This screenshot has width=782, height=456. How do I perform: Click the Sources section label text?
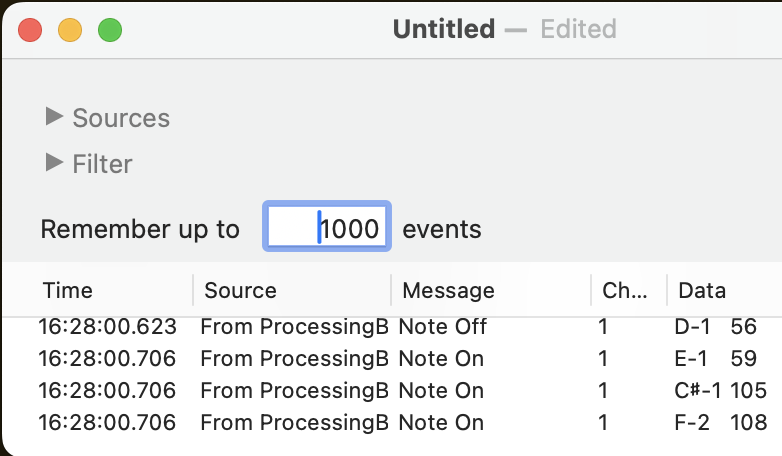[x=121, y=118]
